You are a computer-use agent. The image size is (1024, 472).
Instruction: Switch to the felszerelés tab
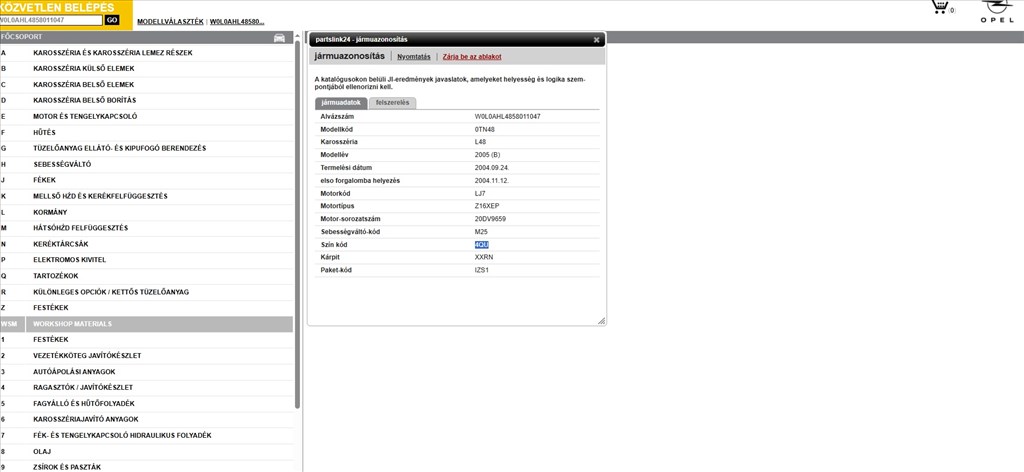[x=392, y=103]
